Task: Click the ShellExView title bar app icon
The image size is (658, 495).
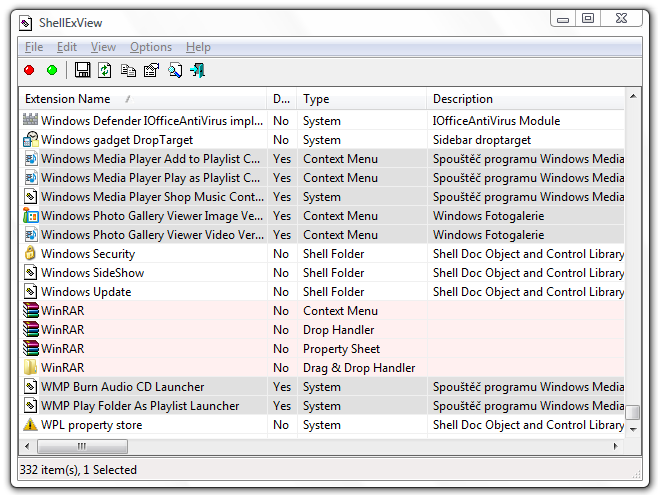Action: (x=25, y=23)
